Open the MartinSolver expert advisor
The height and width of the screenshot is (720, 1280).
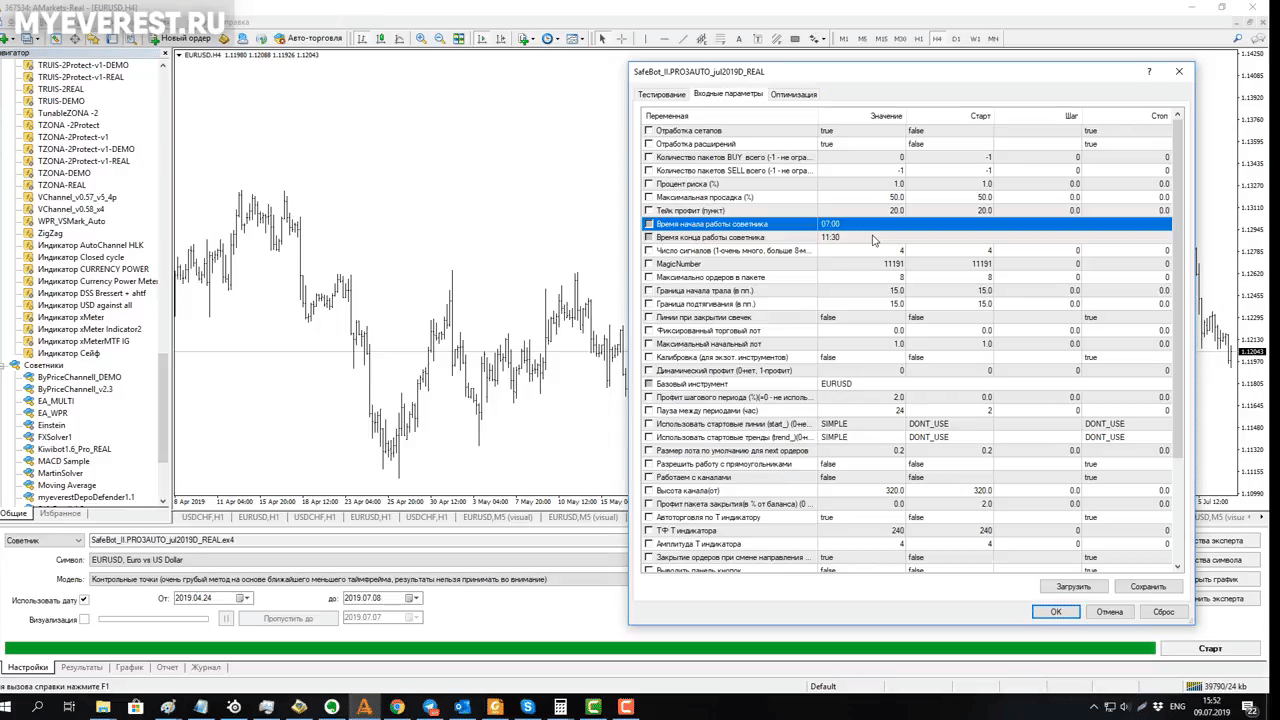(x=60, y=473)
